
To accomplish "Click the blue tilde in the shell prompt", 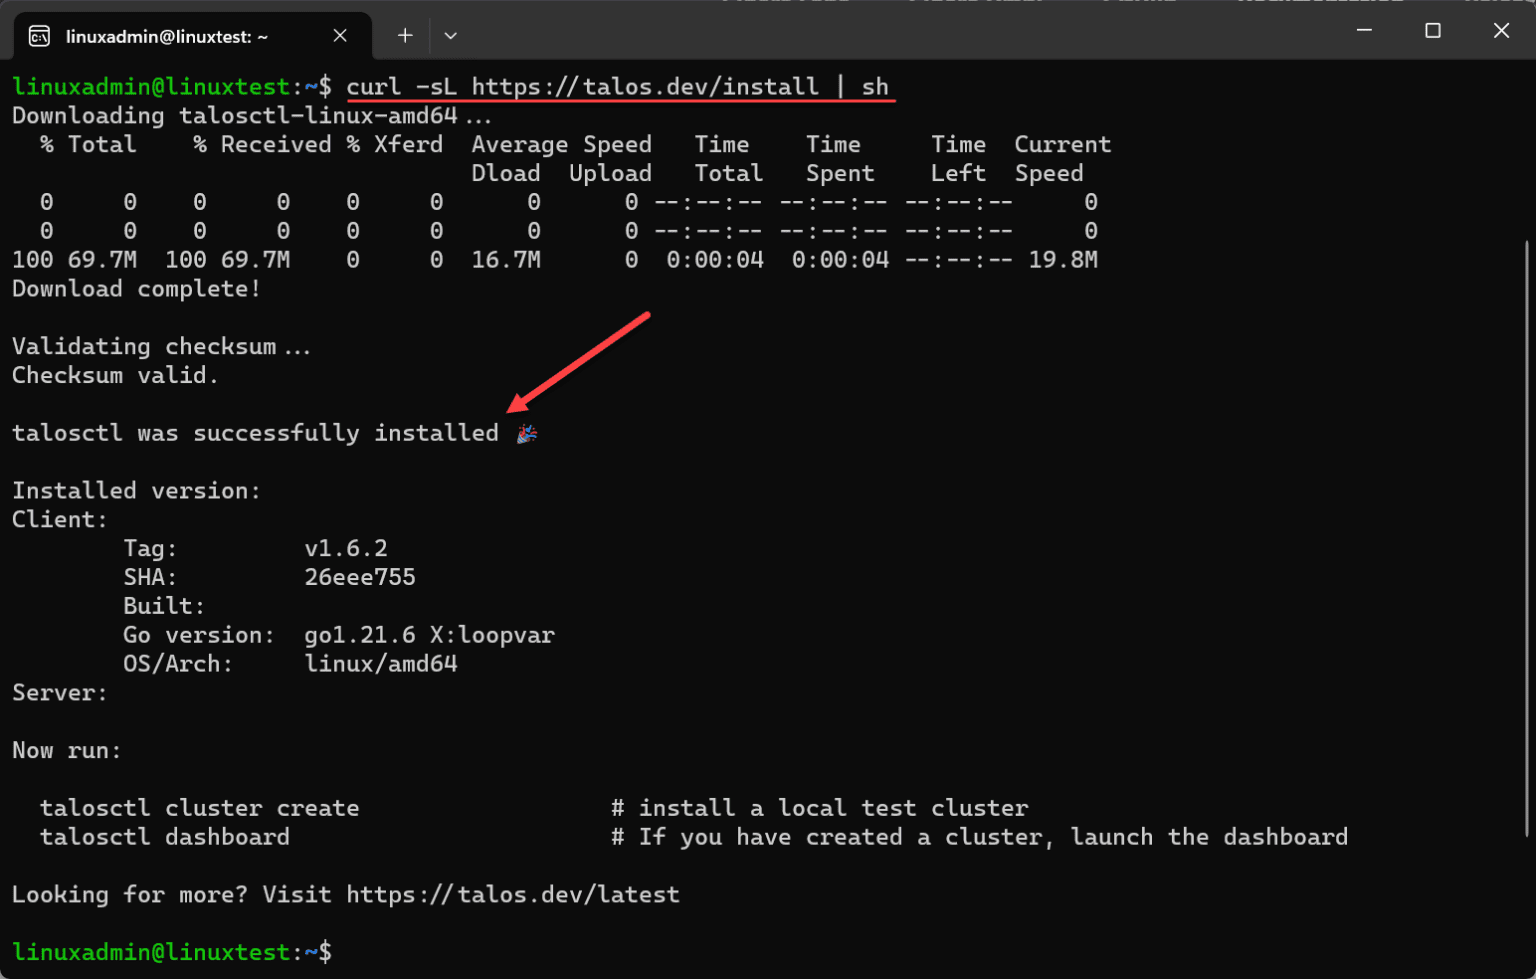I will click(310, 87).
